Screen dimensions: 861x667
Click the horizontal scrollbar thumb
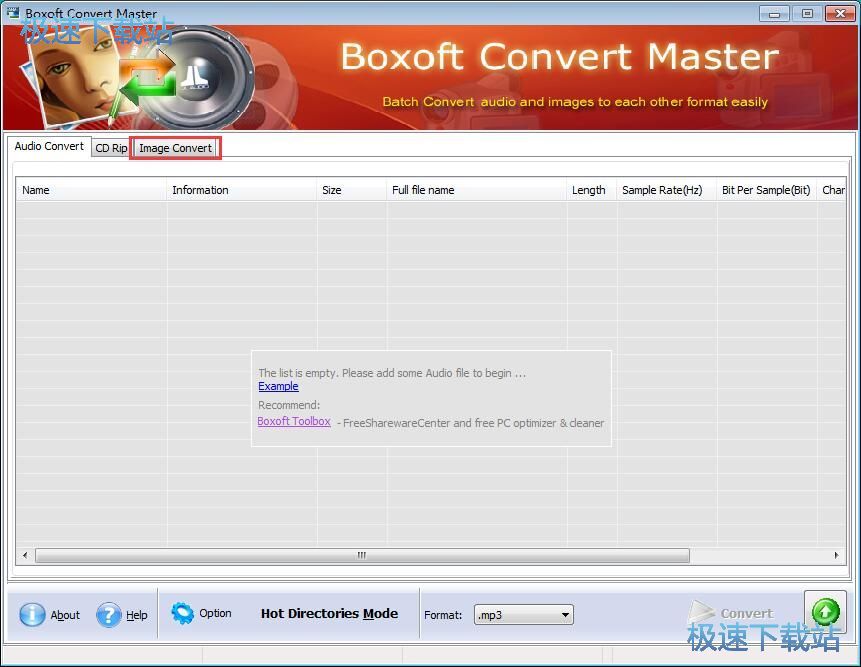(362, 556)
